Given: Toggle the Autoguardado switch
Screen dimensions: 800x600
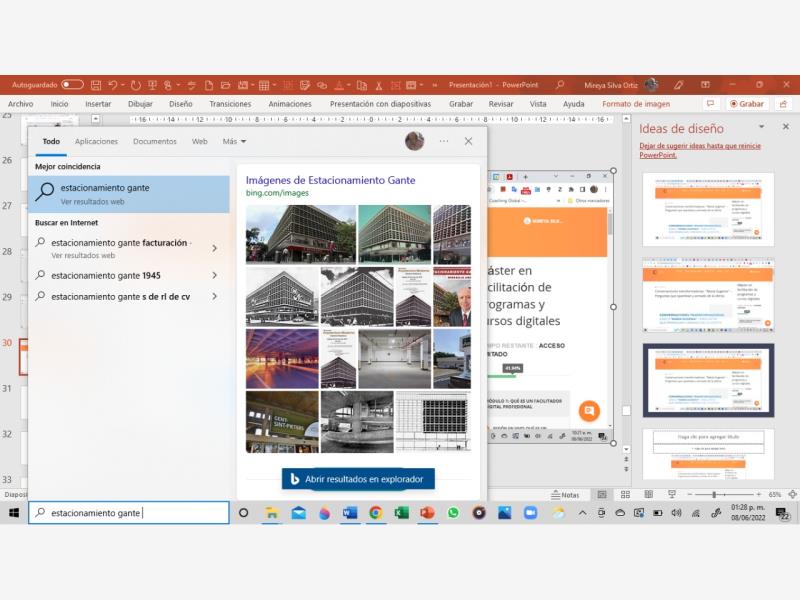Looking at the screenshot, I should (72, 85).
